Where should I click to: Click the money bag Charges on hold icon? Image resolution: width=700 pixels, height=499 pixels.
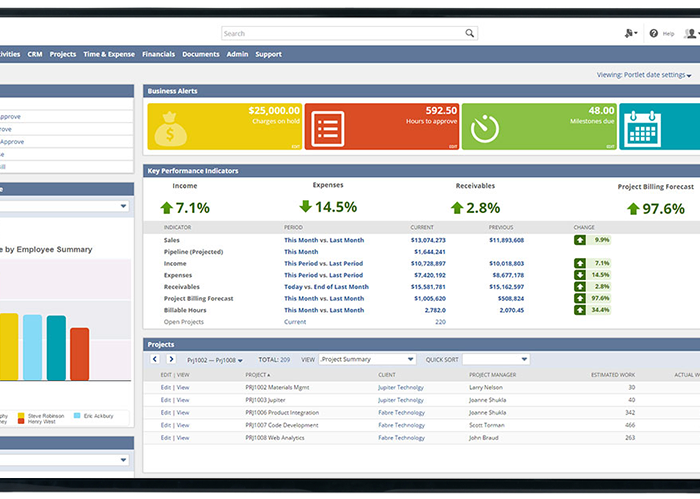(x=170, y=129)
